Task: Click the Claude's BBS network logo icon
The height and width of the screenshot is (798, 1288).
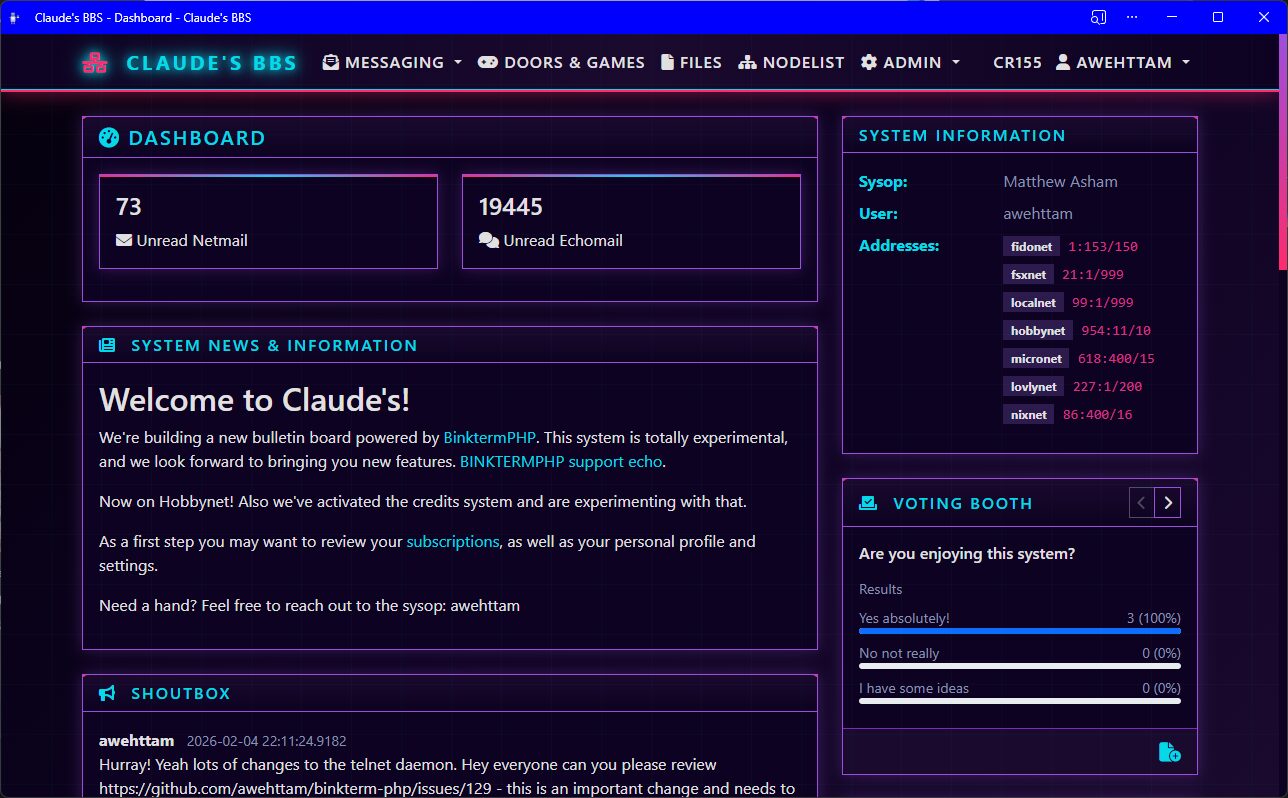Action: point(95,63)
